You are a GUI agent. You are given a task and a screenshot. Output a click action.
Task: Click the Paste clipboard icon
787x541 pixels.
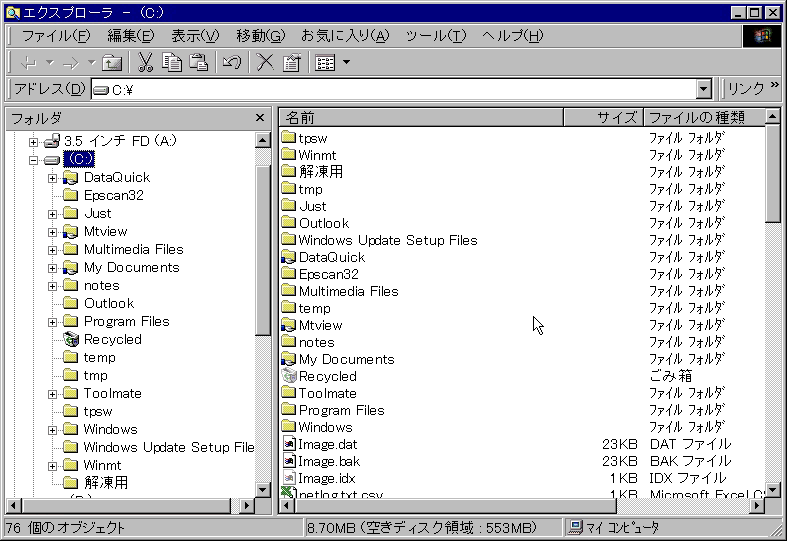[199, 62]
